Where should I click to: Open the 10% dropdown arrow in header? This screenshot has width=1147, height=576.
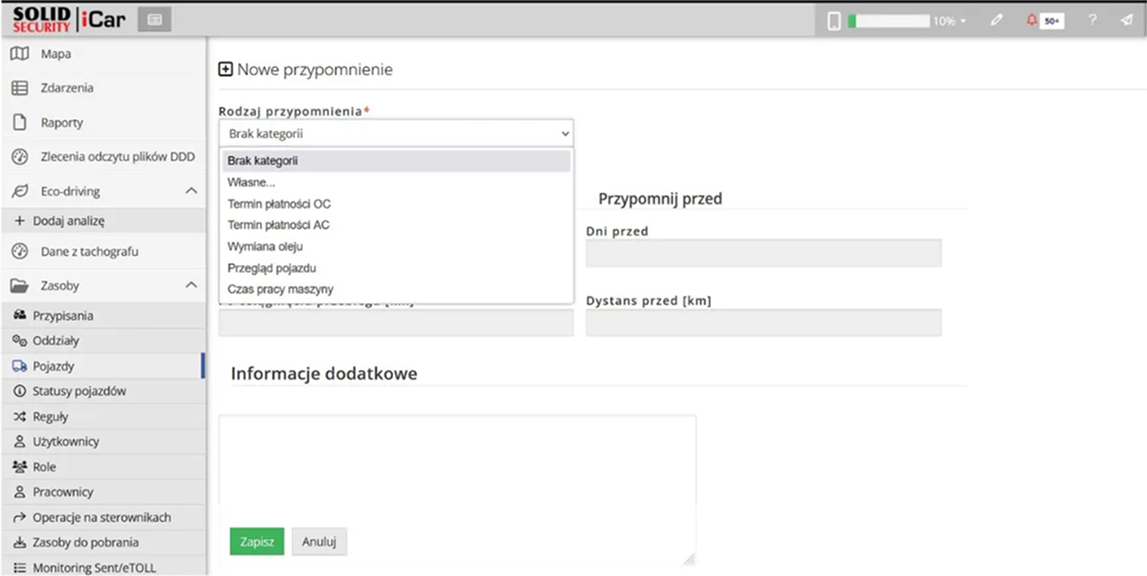[963, 21]
